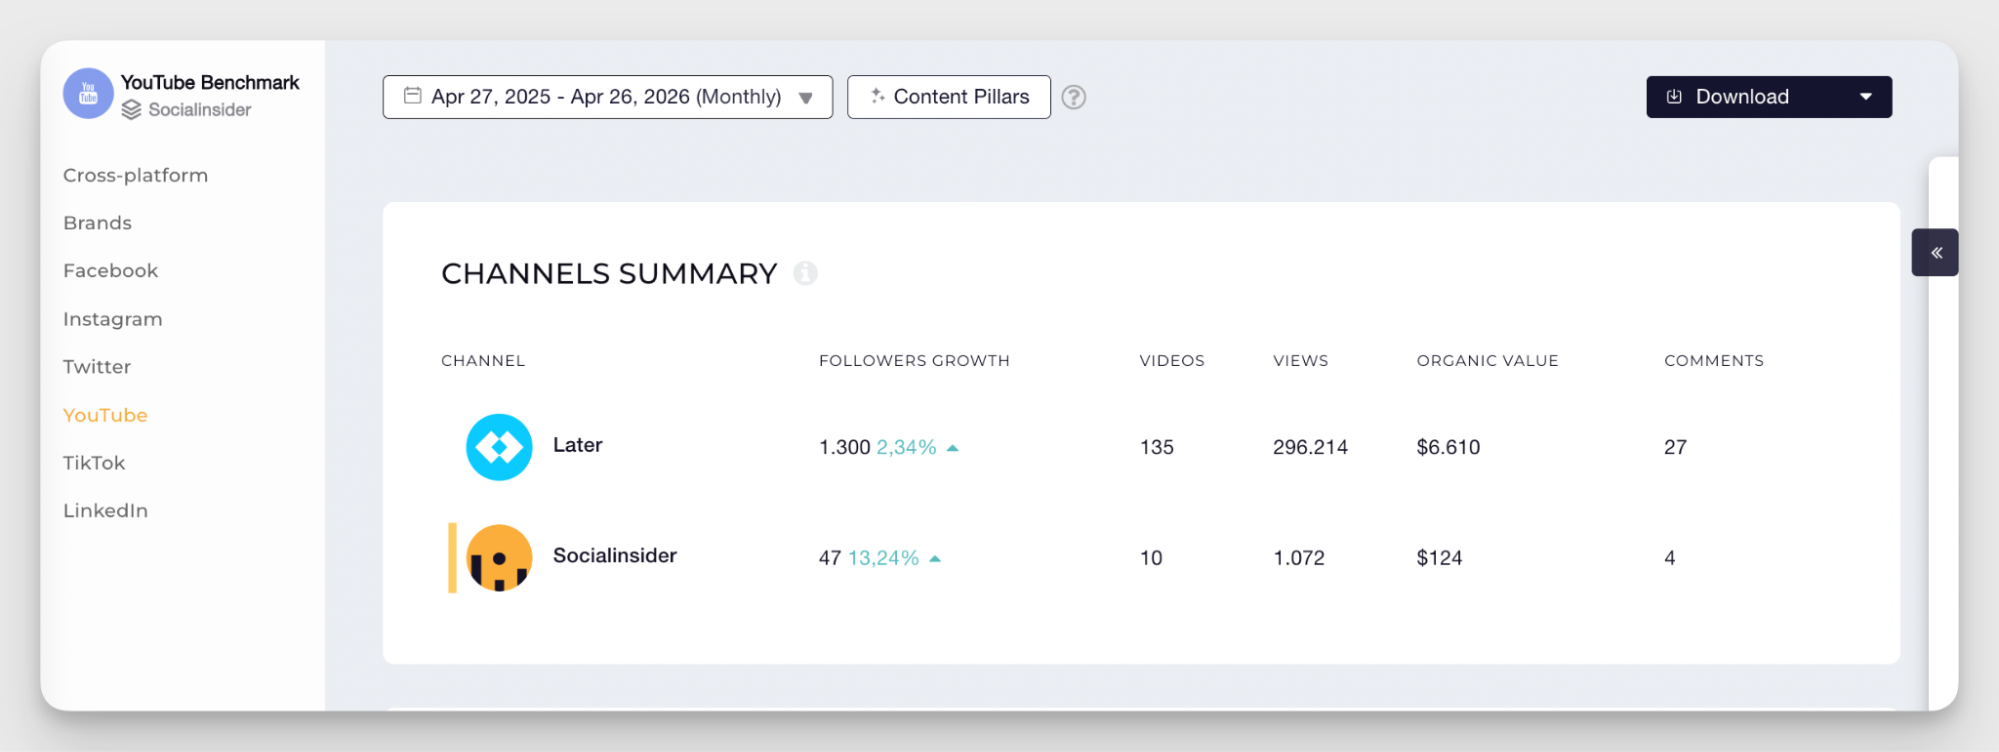
Task: Click the Comments column header
Action: click(1713, 361)
